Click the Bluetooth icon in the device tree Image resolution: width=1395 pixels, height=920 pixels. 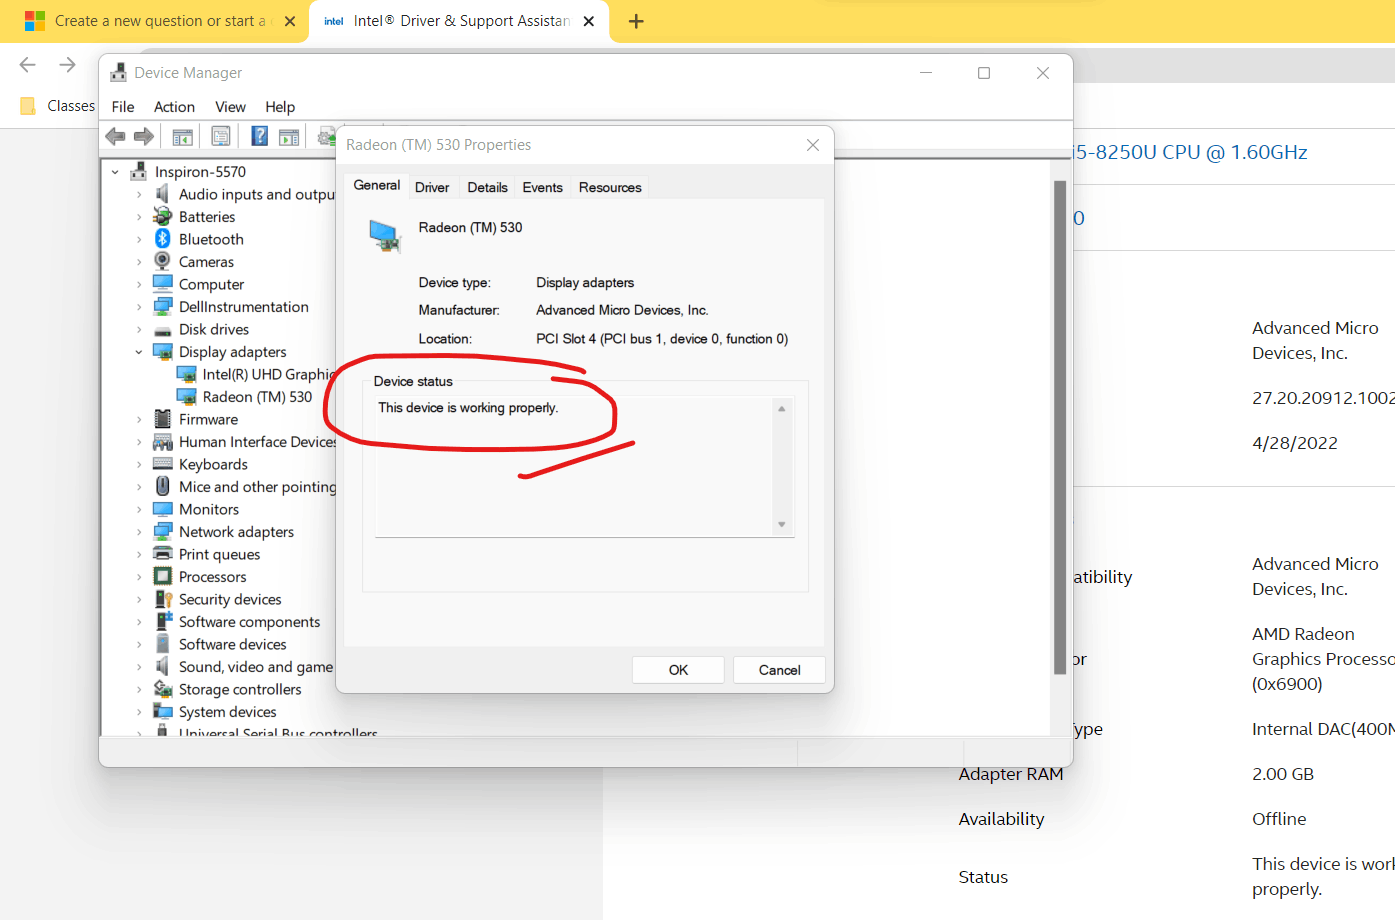(x=163, y=239)
